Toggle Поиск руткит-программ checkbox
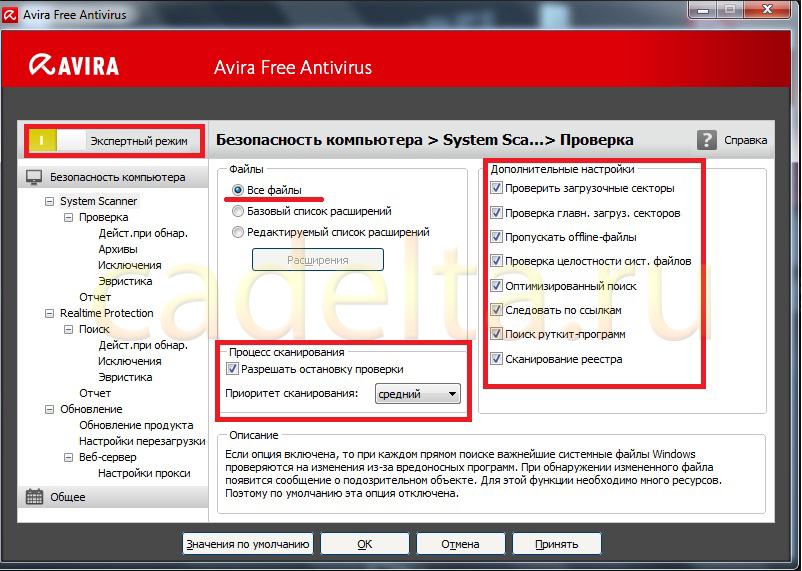The image size is (802, 571). coord(496,334)
